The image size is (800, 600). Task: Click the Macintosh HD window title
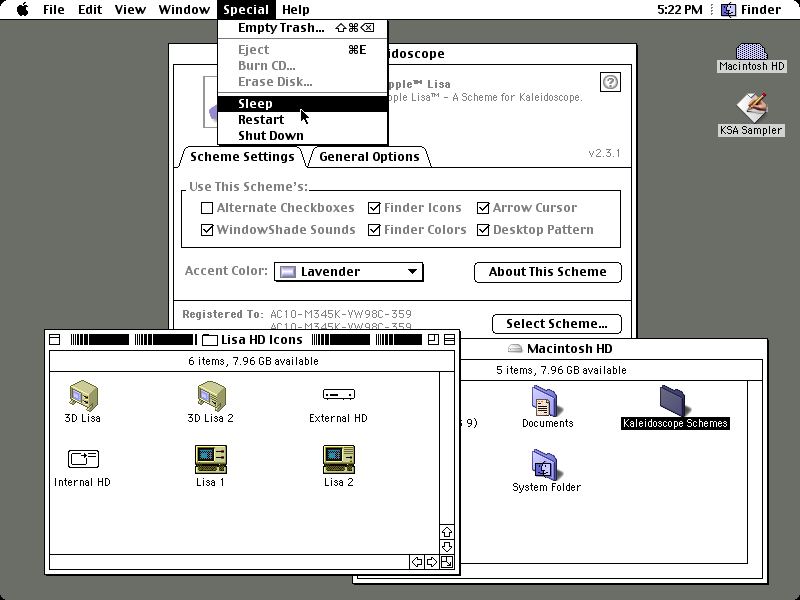(x=569, y=348)
